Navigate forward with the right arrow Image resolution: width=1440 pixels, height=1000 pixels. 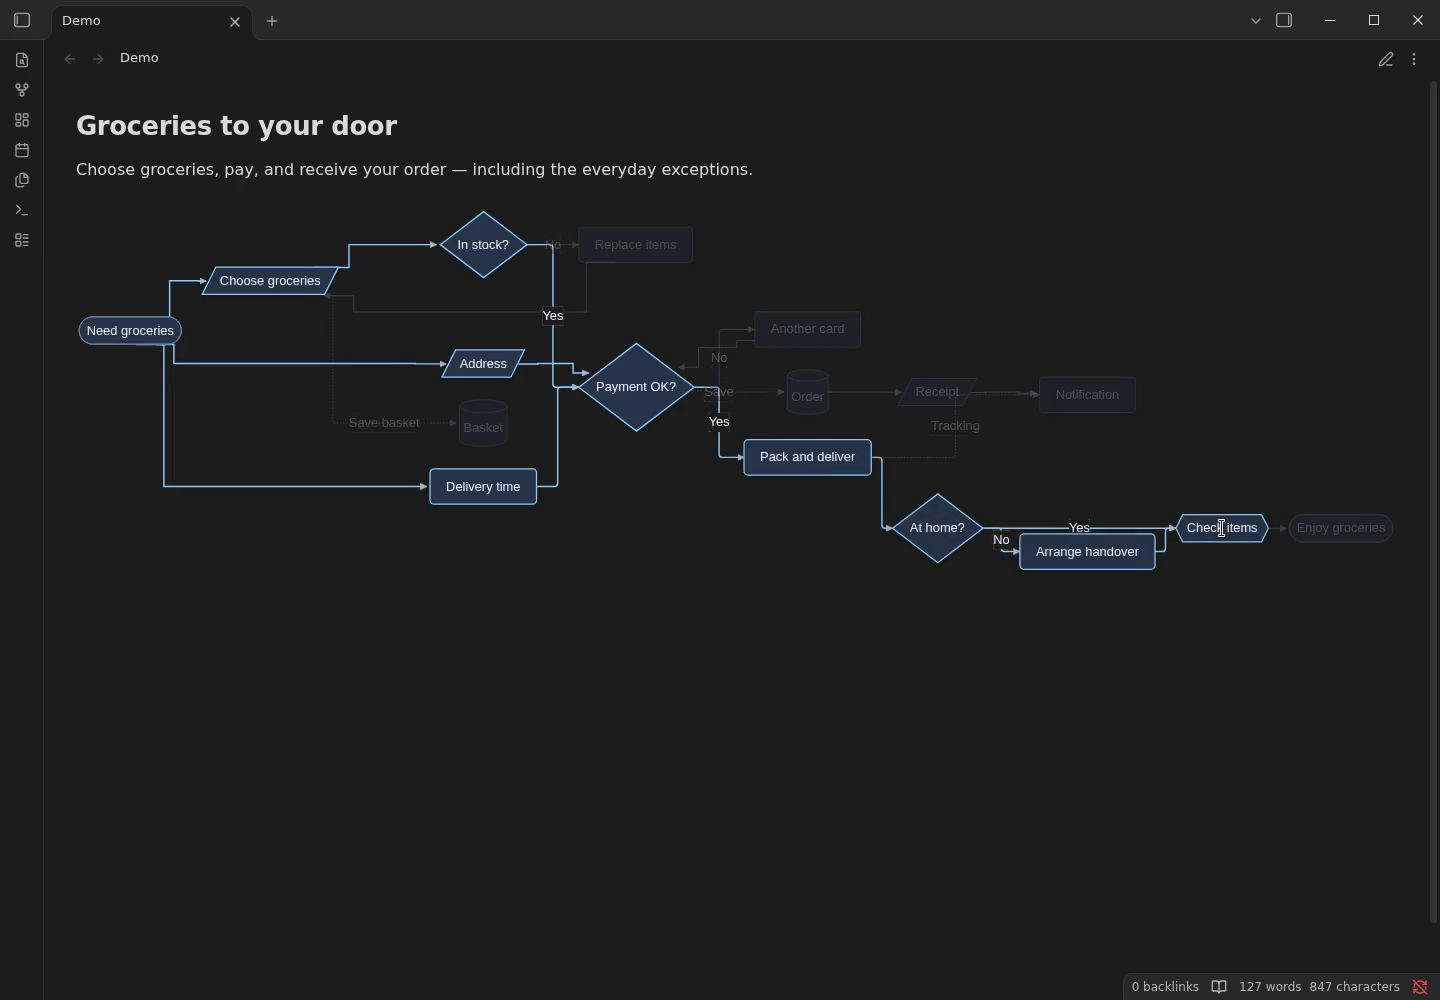pyautogui.click(x=98, y=58)
